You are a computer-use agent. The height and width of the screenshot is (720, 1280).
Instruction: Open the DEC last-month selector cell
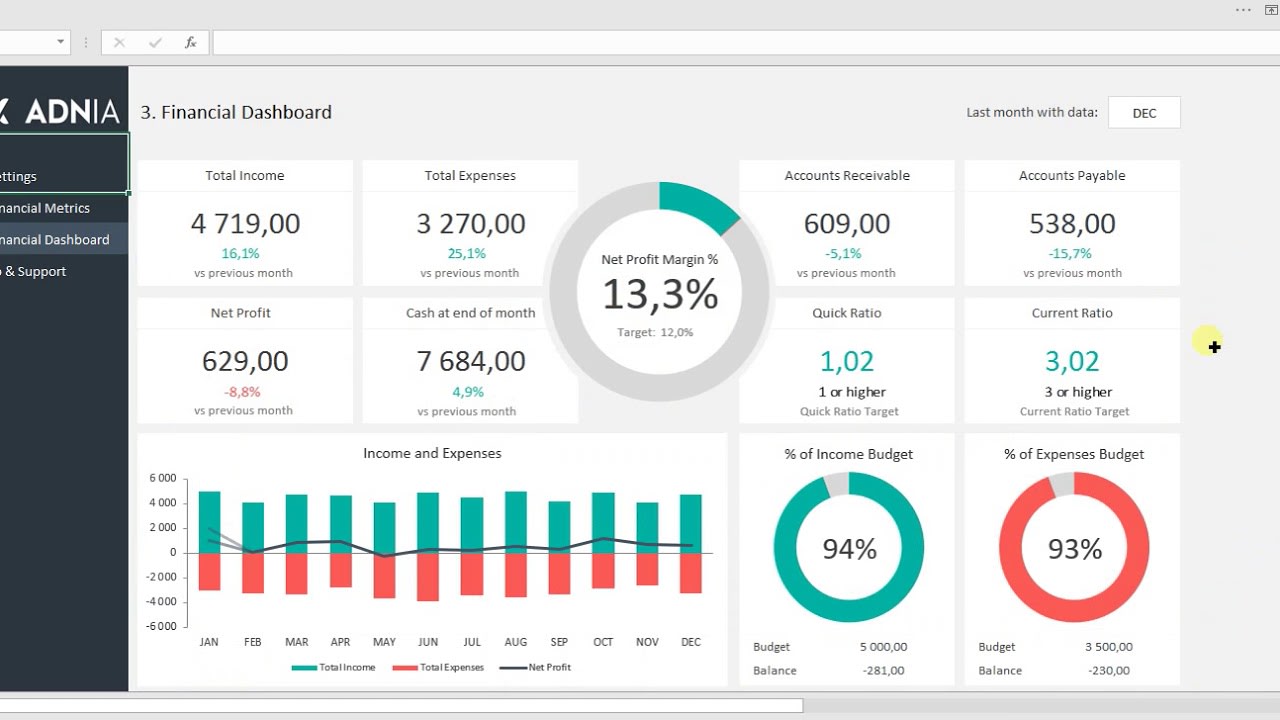[x=1144, y=113]
